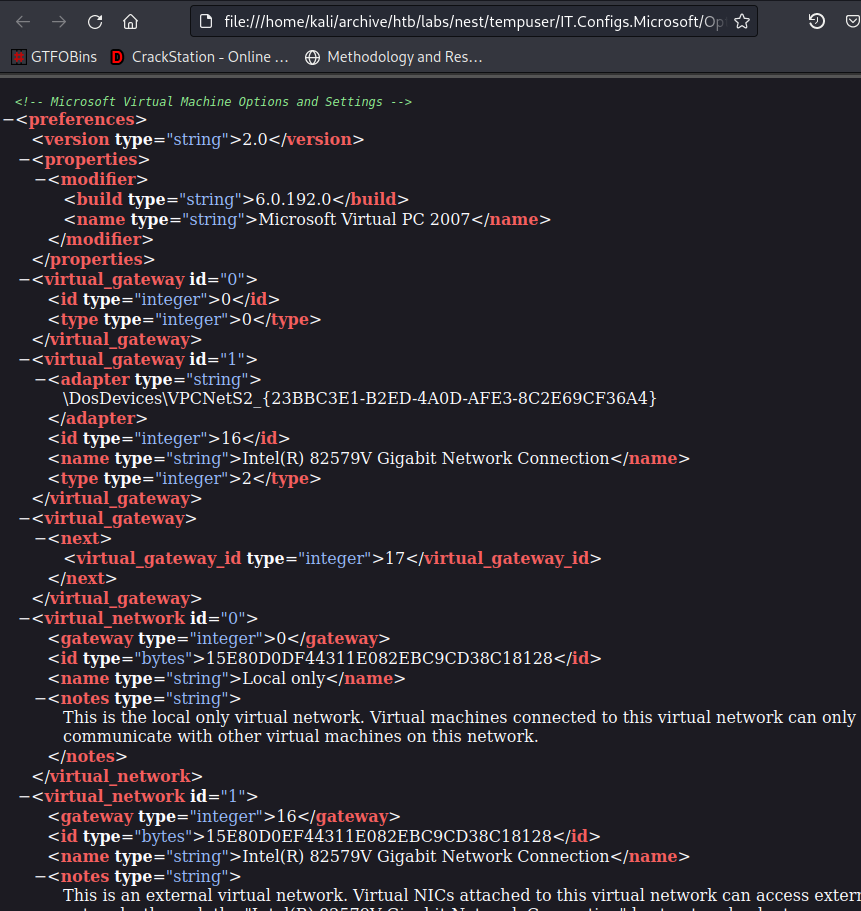
Task: Click the page document icon in address bar
Action: [206, 22]
